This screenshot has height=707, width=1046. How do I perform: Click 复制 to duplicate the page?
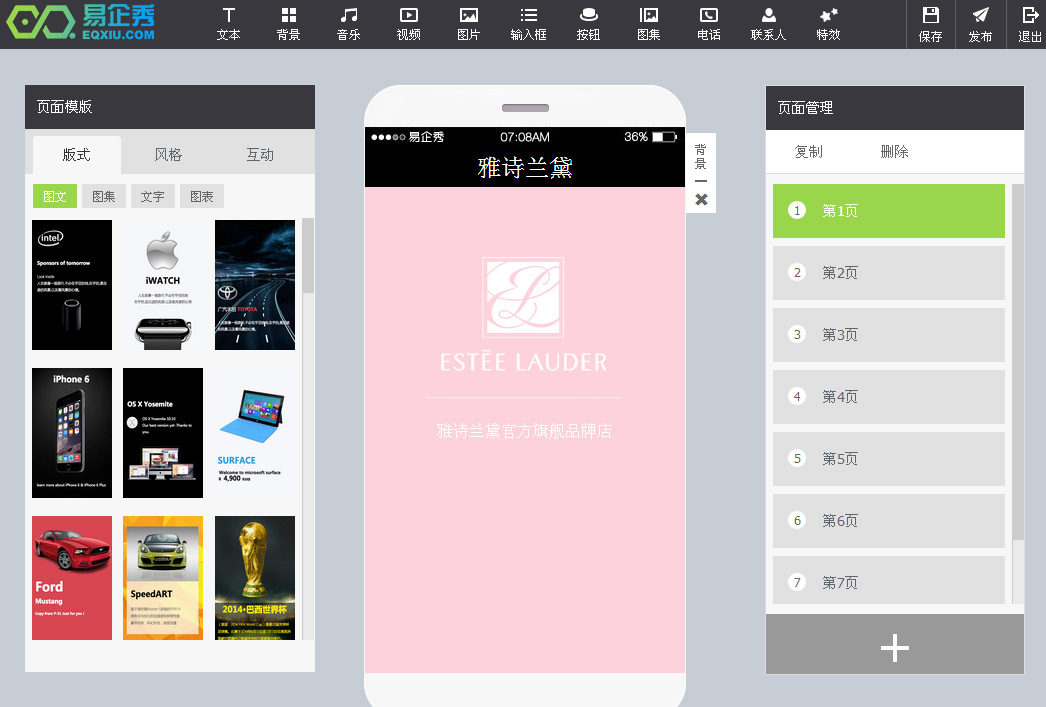[x=808, y=152]
